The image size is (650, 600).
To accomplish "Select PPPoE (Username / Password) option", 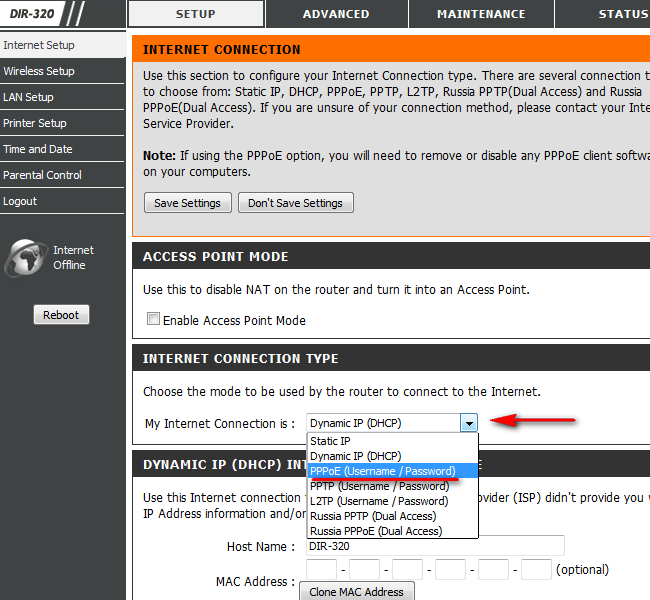I will pos(382,471).
